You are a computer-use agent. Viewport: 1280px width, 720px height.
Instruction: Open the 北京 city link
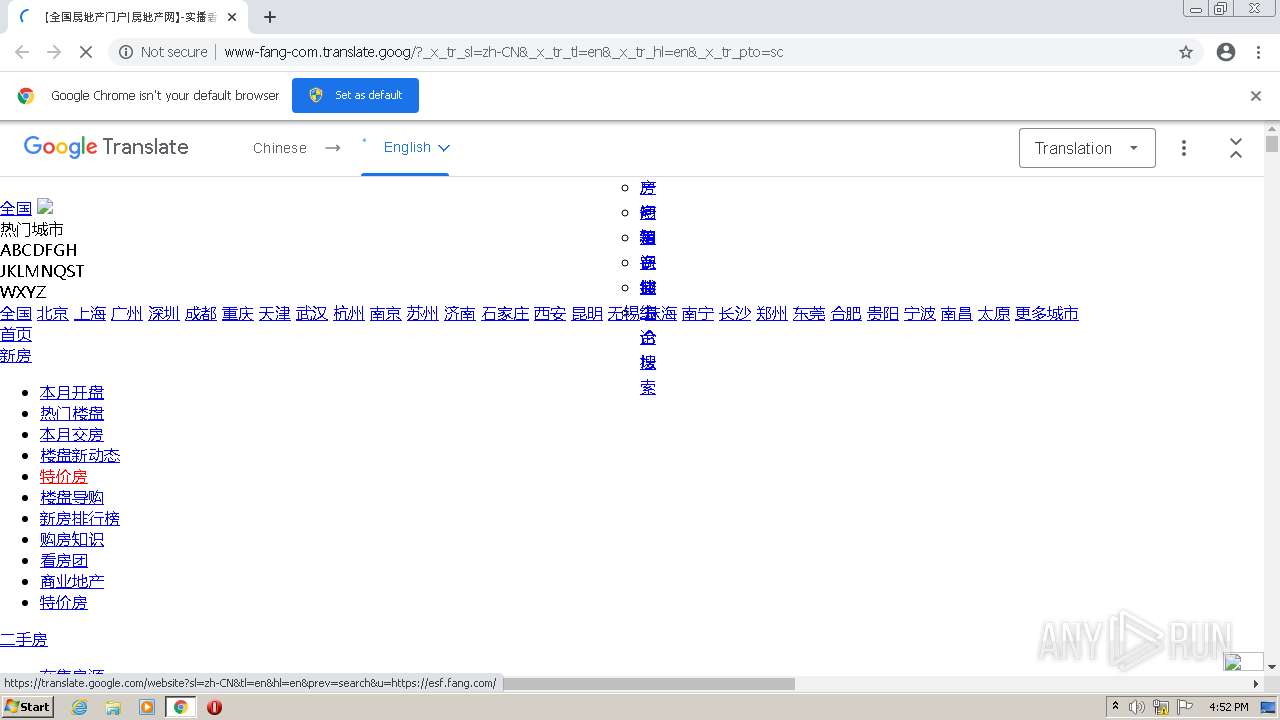(53, 313)
